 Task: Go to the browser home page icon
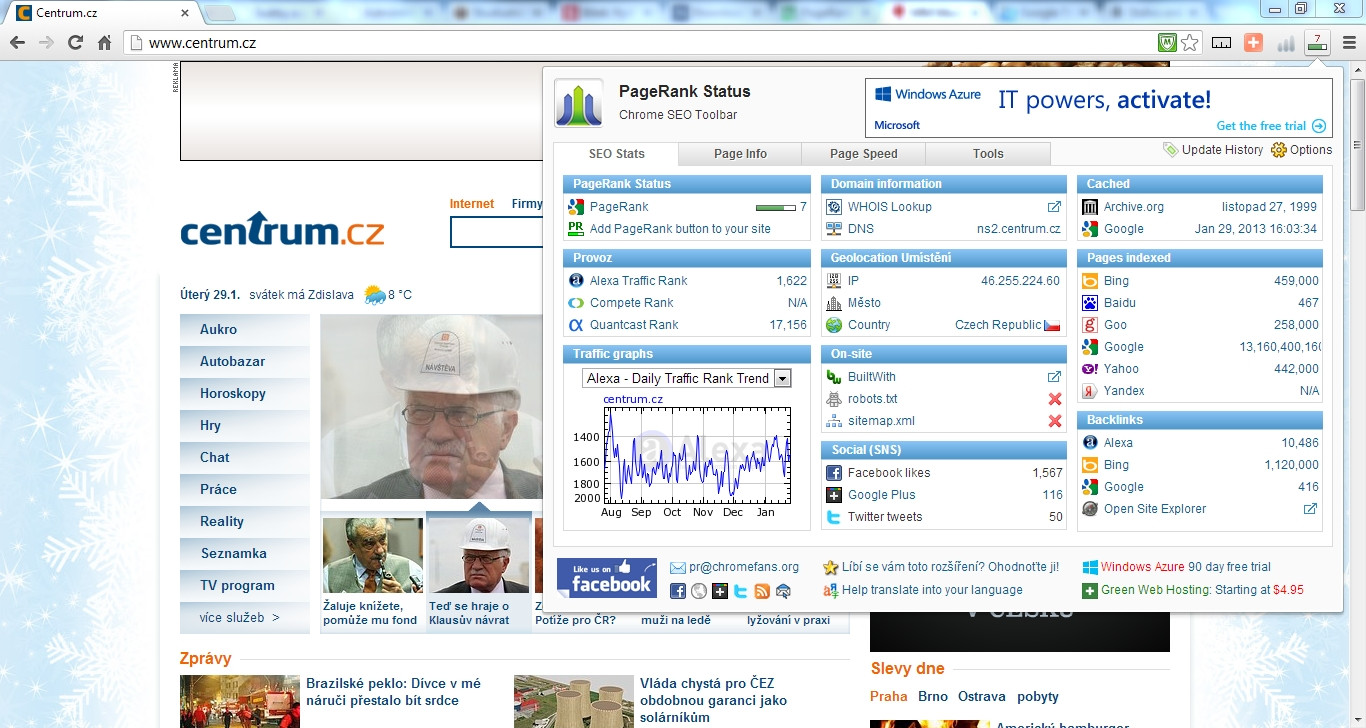coord(104,43)
